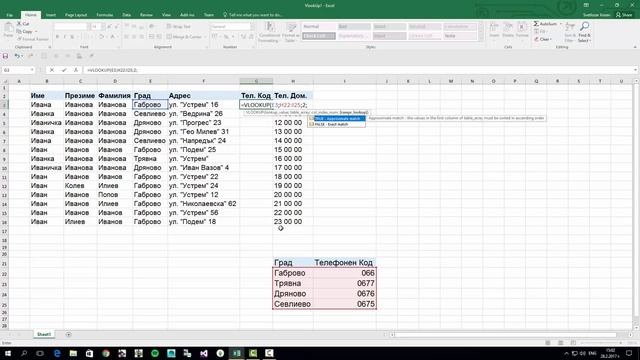Switch to the Insert tab
640x360 pixels.
[x=51, y=15]
